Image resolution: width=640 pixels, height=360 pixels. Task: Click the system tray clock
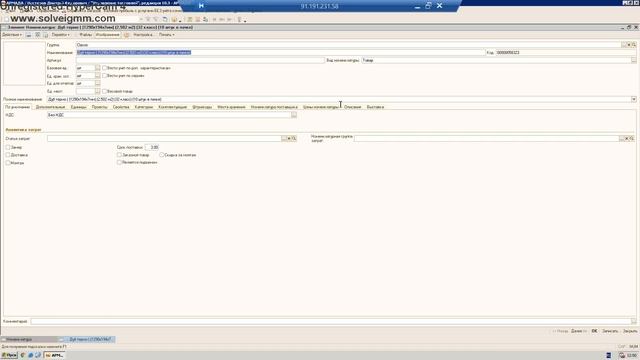point(633,356)
